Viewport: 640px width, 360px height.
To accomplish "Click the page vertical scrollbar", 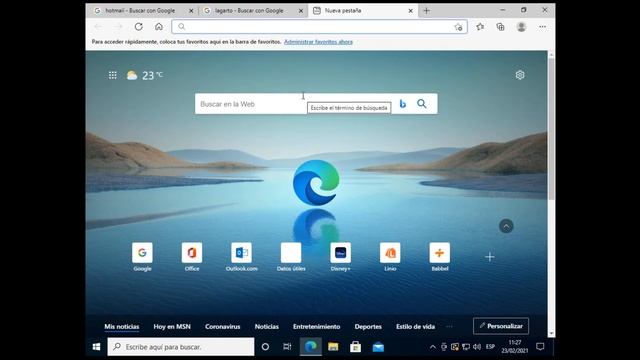I will (x=551, y=129).
